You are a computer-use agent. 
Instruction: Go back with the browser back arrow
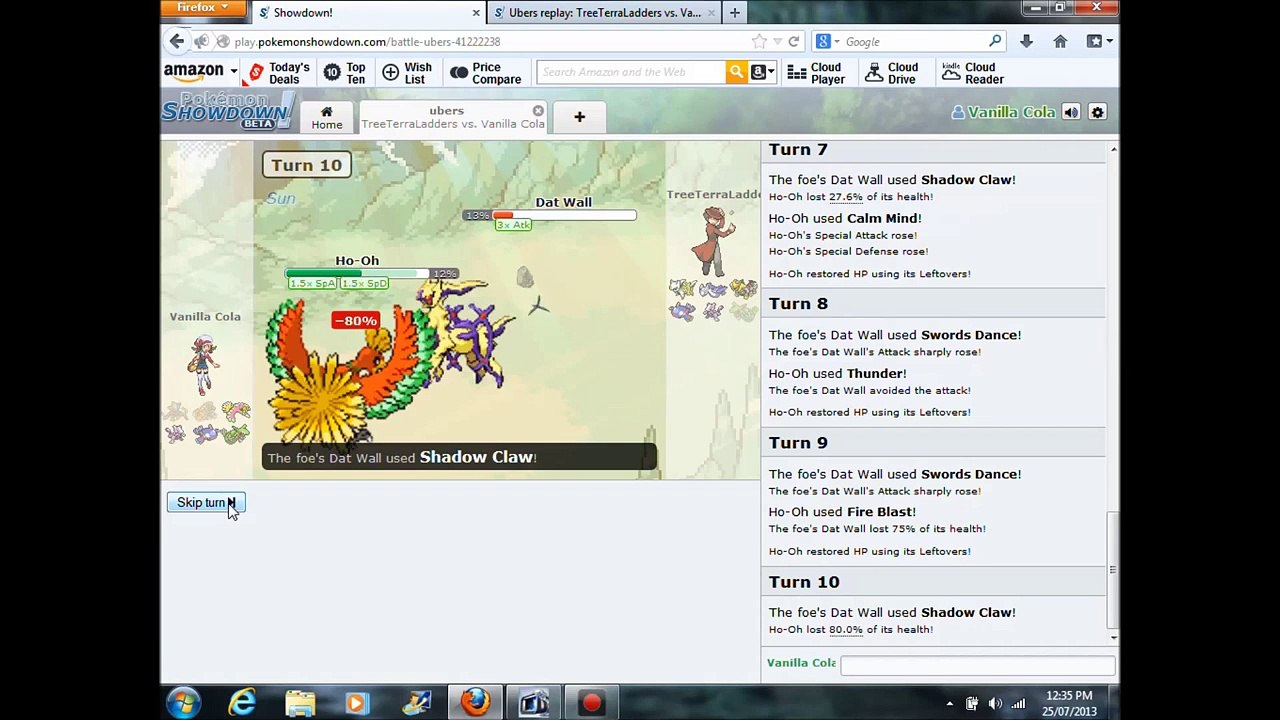click(x=177, y=41)
